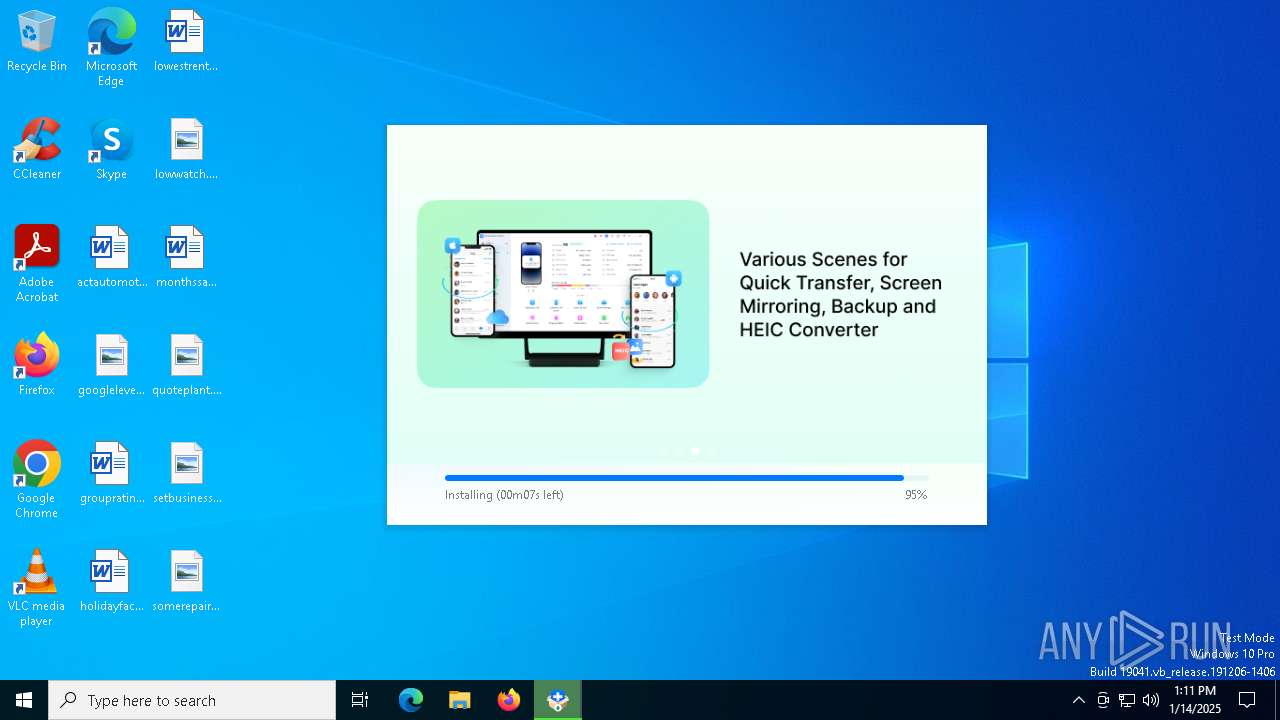Open the taskbar clock and date
The width and height of the screenshot is (1280, 720).
click(1195, 700)
